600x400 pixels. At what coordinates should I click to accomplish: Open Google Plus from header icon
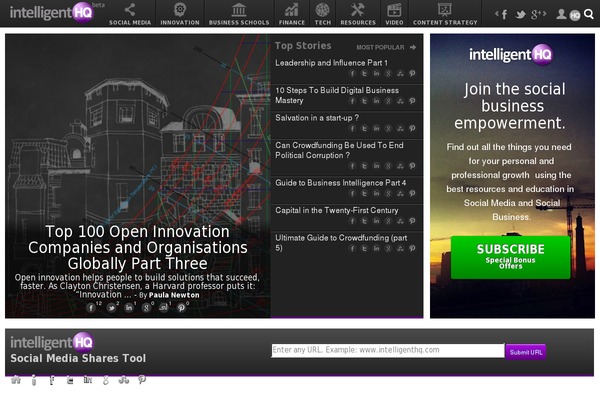(x=536, y=15)
